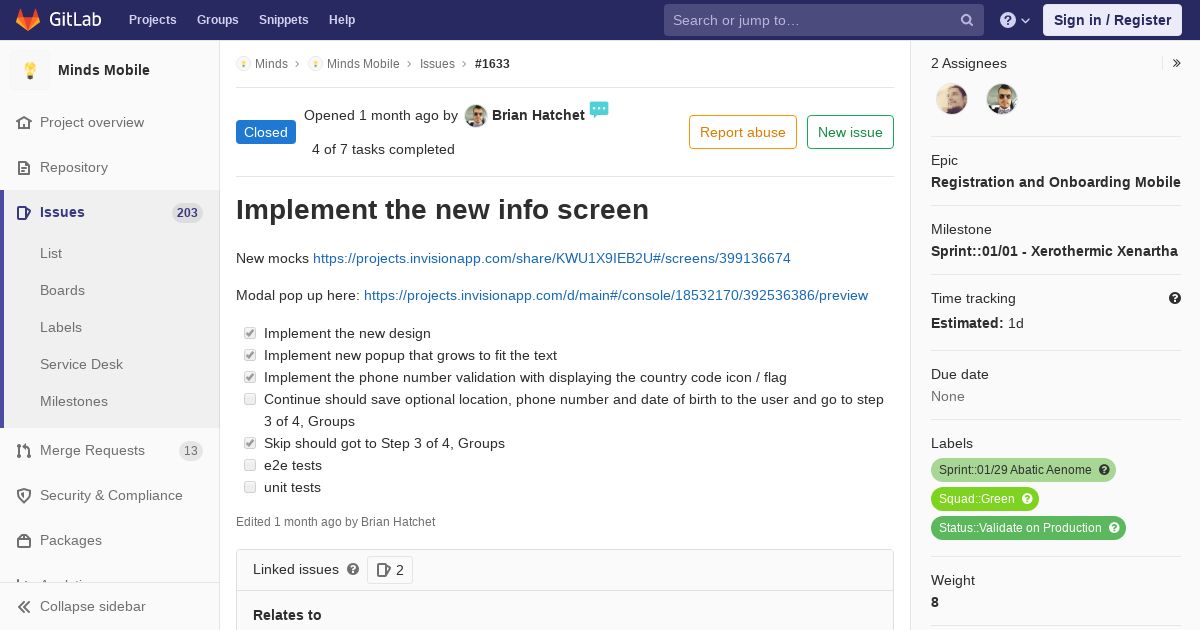Screen dimensions: 1200x630
Task: Focus the Search or jump to field
Action: point(824,20)
